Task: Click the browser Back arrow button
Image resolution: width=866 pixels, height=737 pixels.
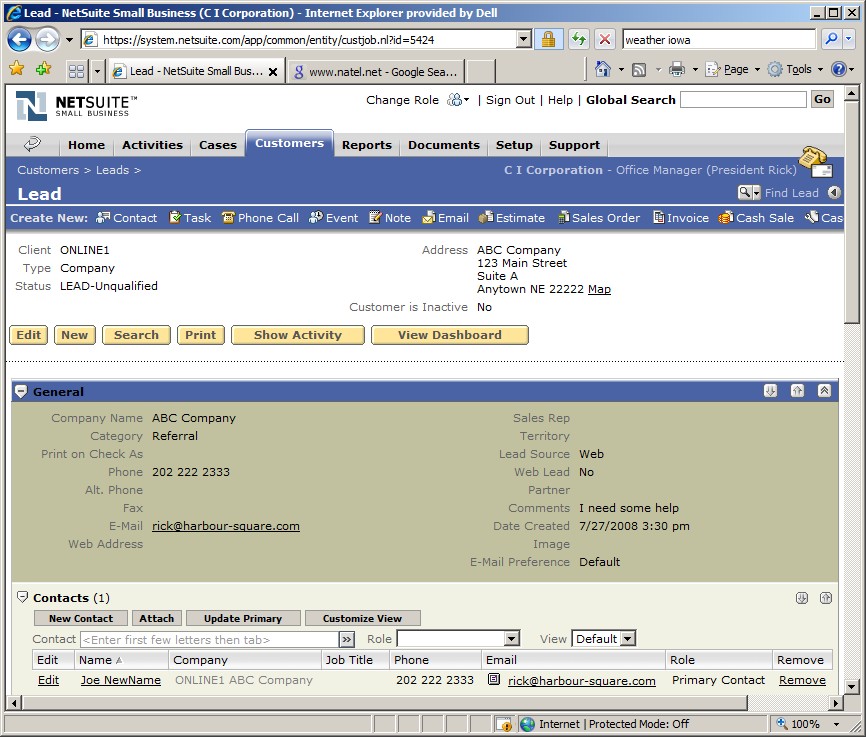Action: [19, 39]
